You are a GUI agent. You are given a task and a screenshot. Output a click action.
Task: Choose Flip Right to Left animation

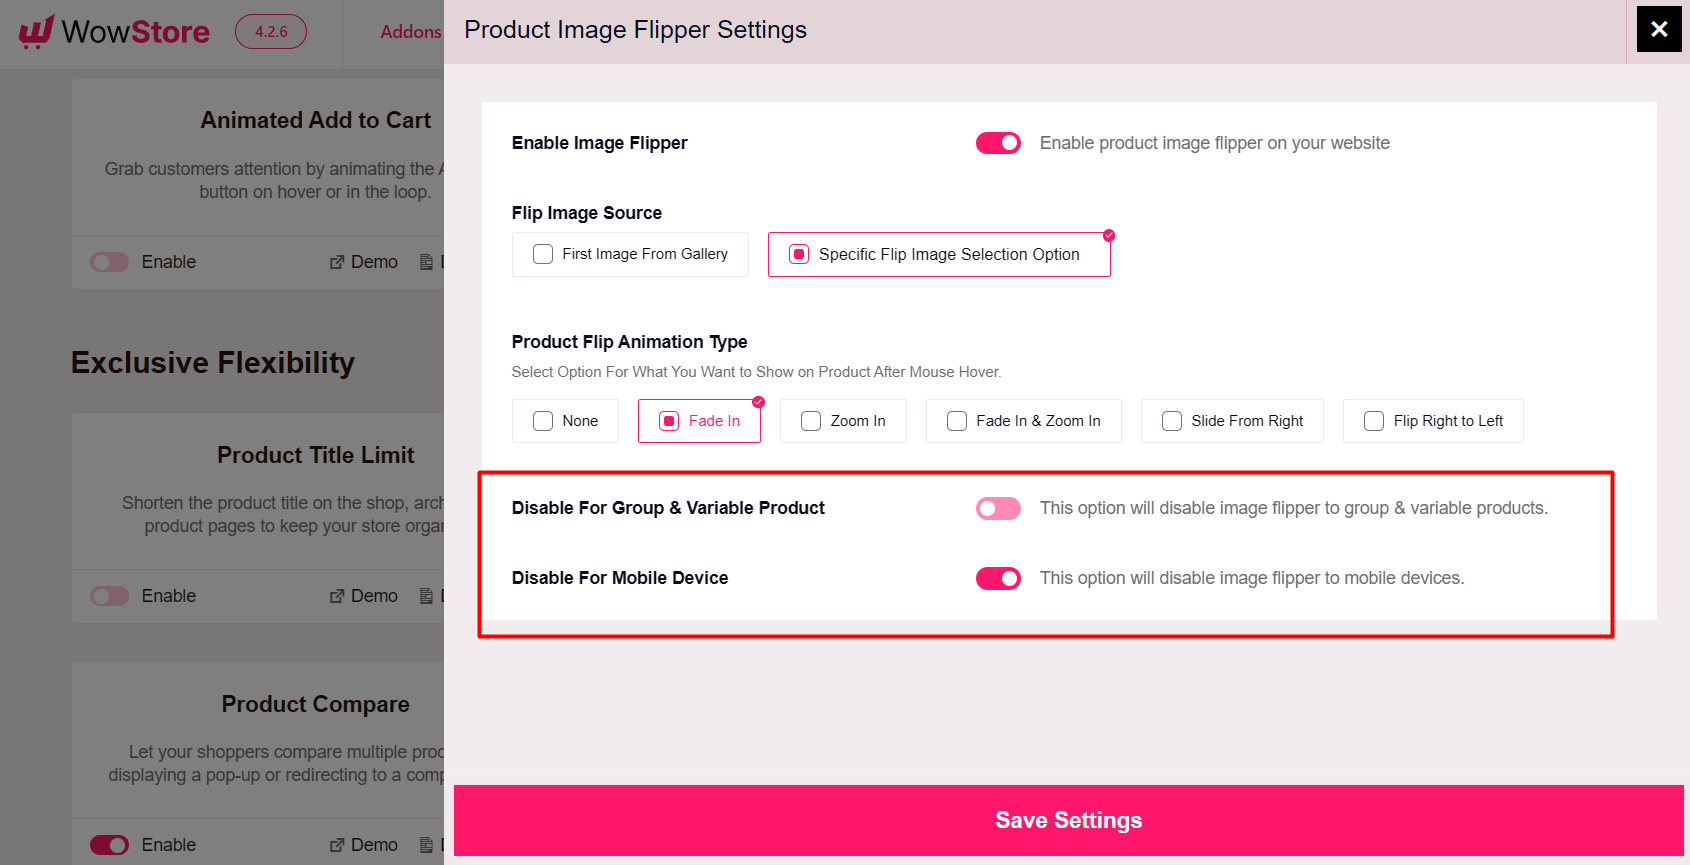point(1433,421)
